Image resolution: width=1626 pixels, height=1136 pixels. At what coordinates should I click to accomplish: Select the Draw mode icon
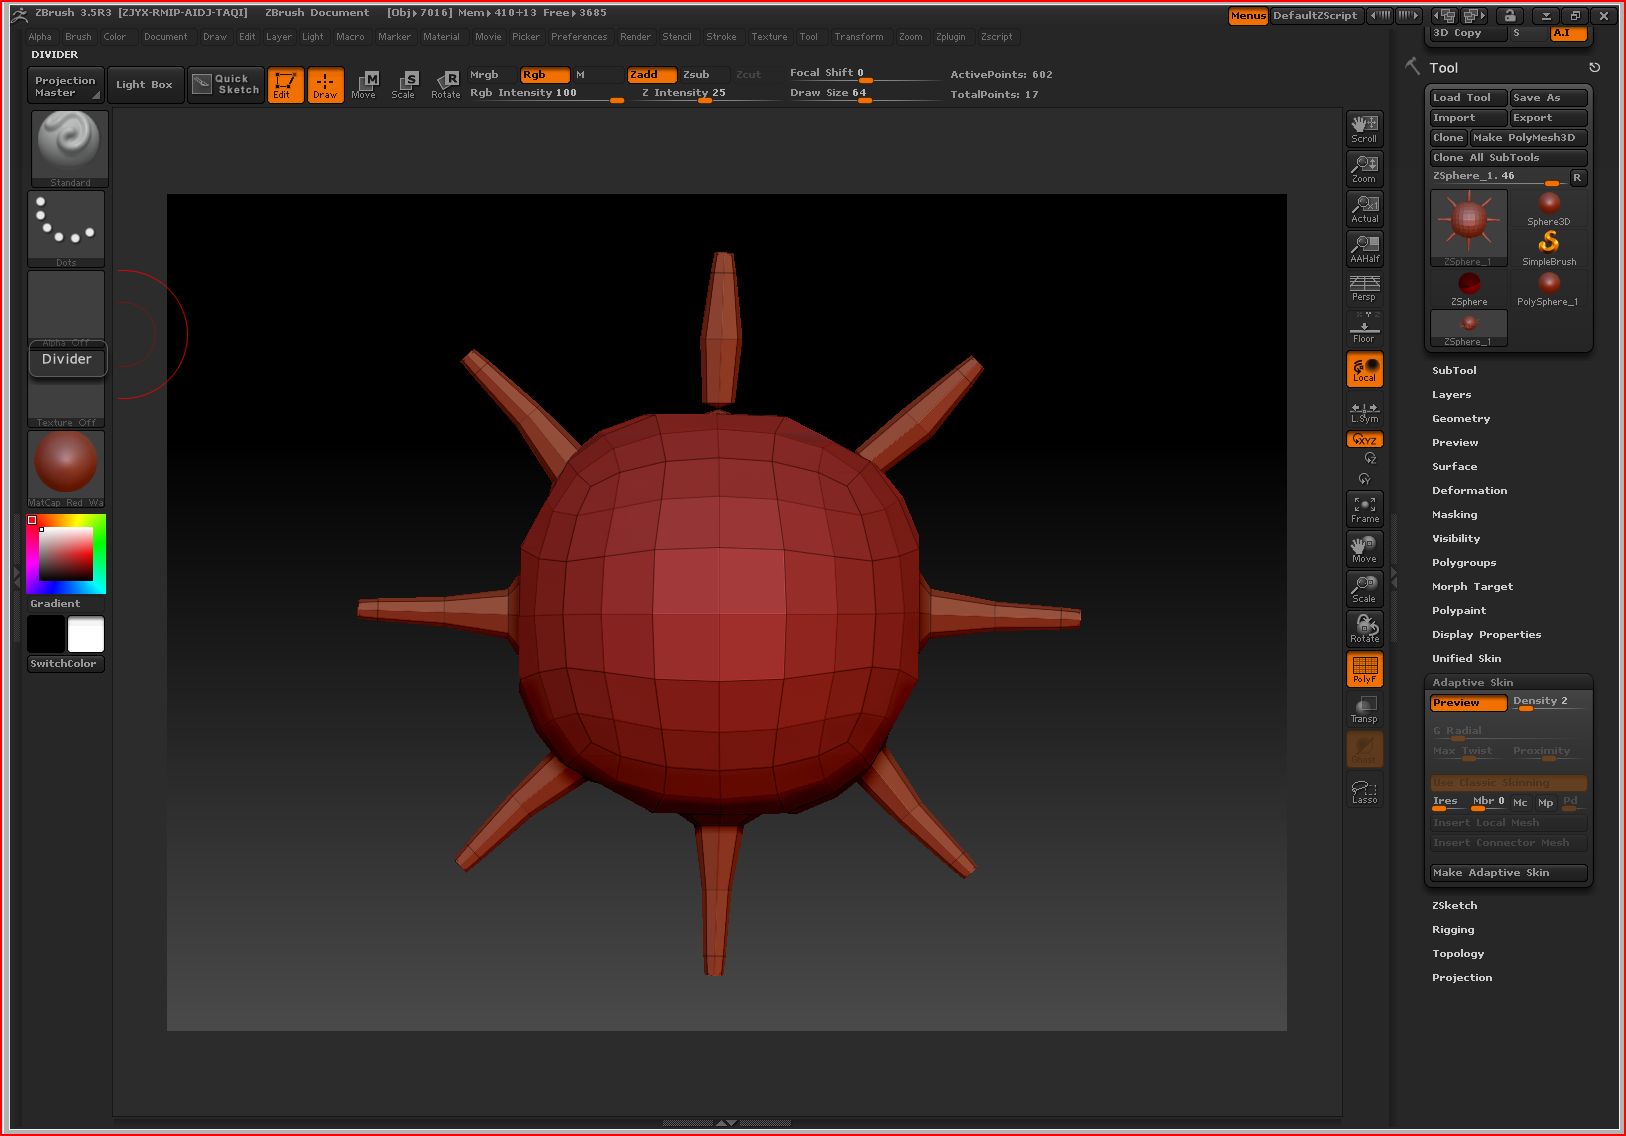325,85
